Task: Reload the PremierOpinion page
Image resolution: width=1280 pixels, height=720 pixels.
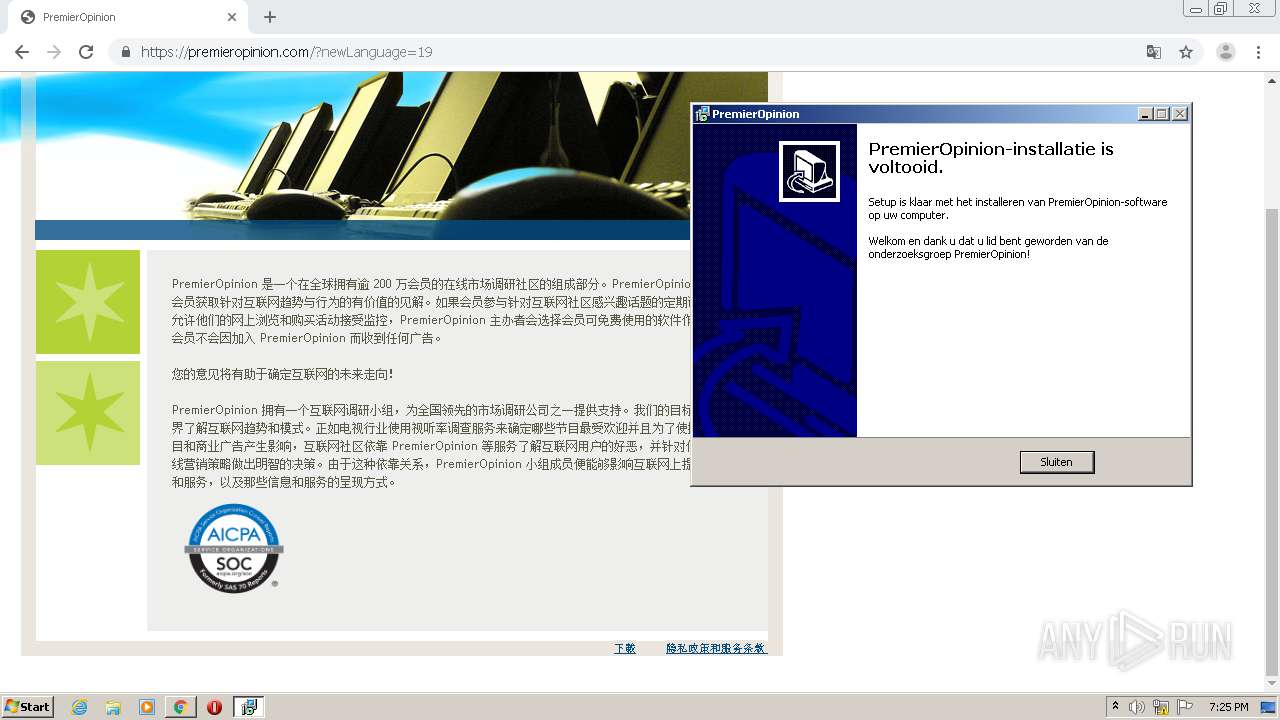Action: (x=86, y=52)
